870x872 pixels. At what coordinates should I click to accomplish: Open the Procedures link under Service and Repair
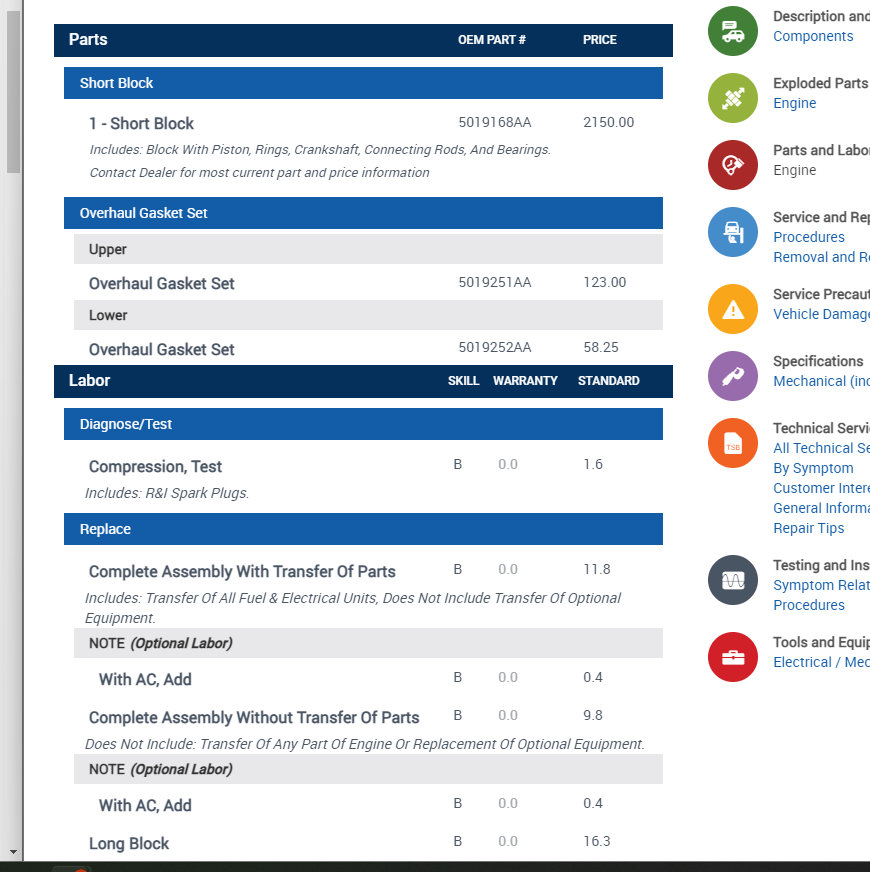coord(808,237)
